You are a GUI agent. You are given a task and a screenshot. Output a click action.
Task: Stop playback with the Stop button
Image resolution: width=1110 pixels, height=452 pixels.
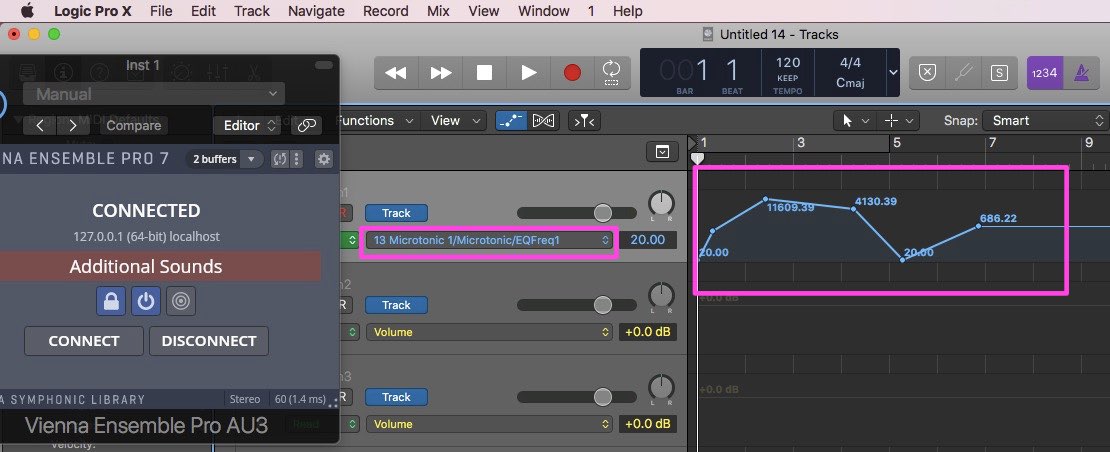coord(484,72)
